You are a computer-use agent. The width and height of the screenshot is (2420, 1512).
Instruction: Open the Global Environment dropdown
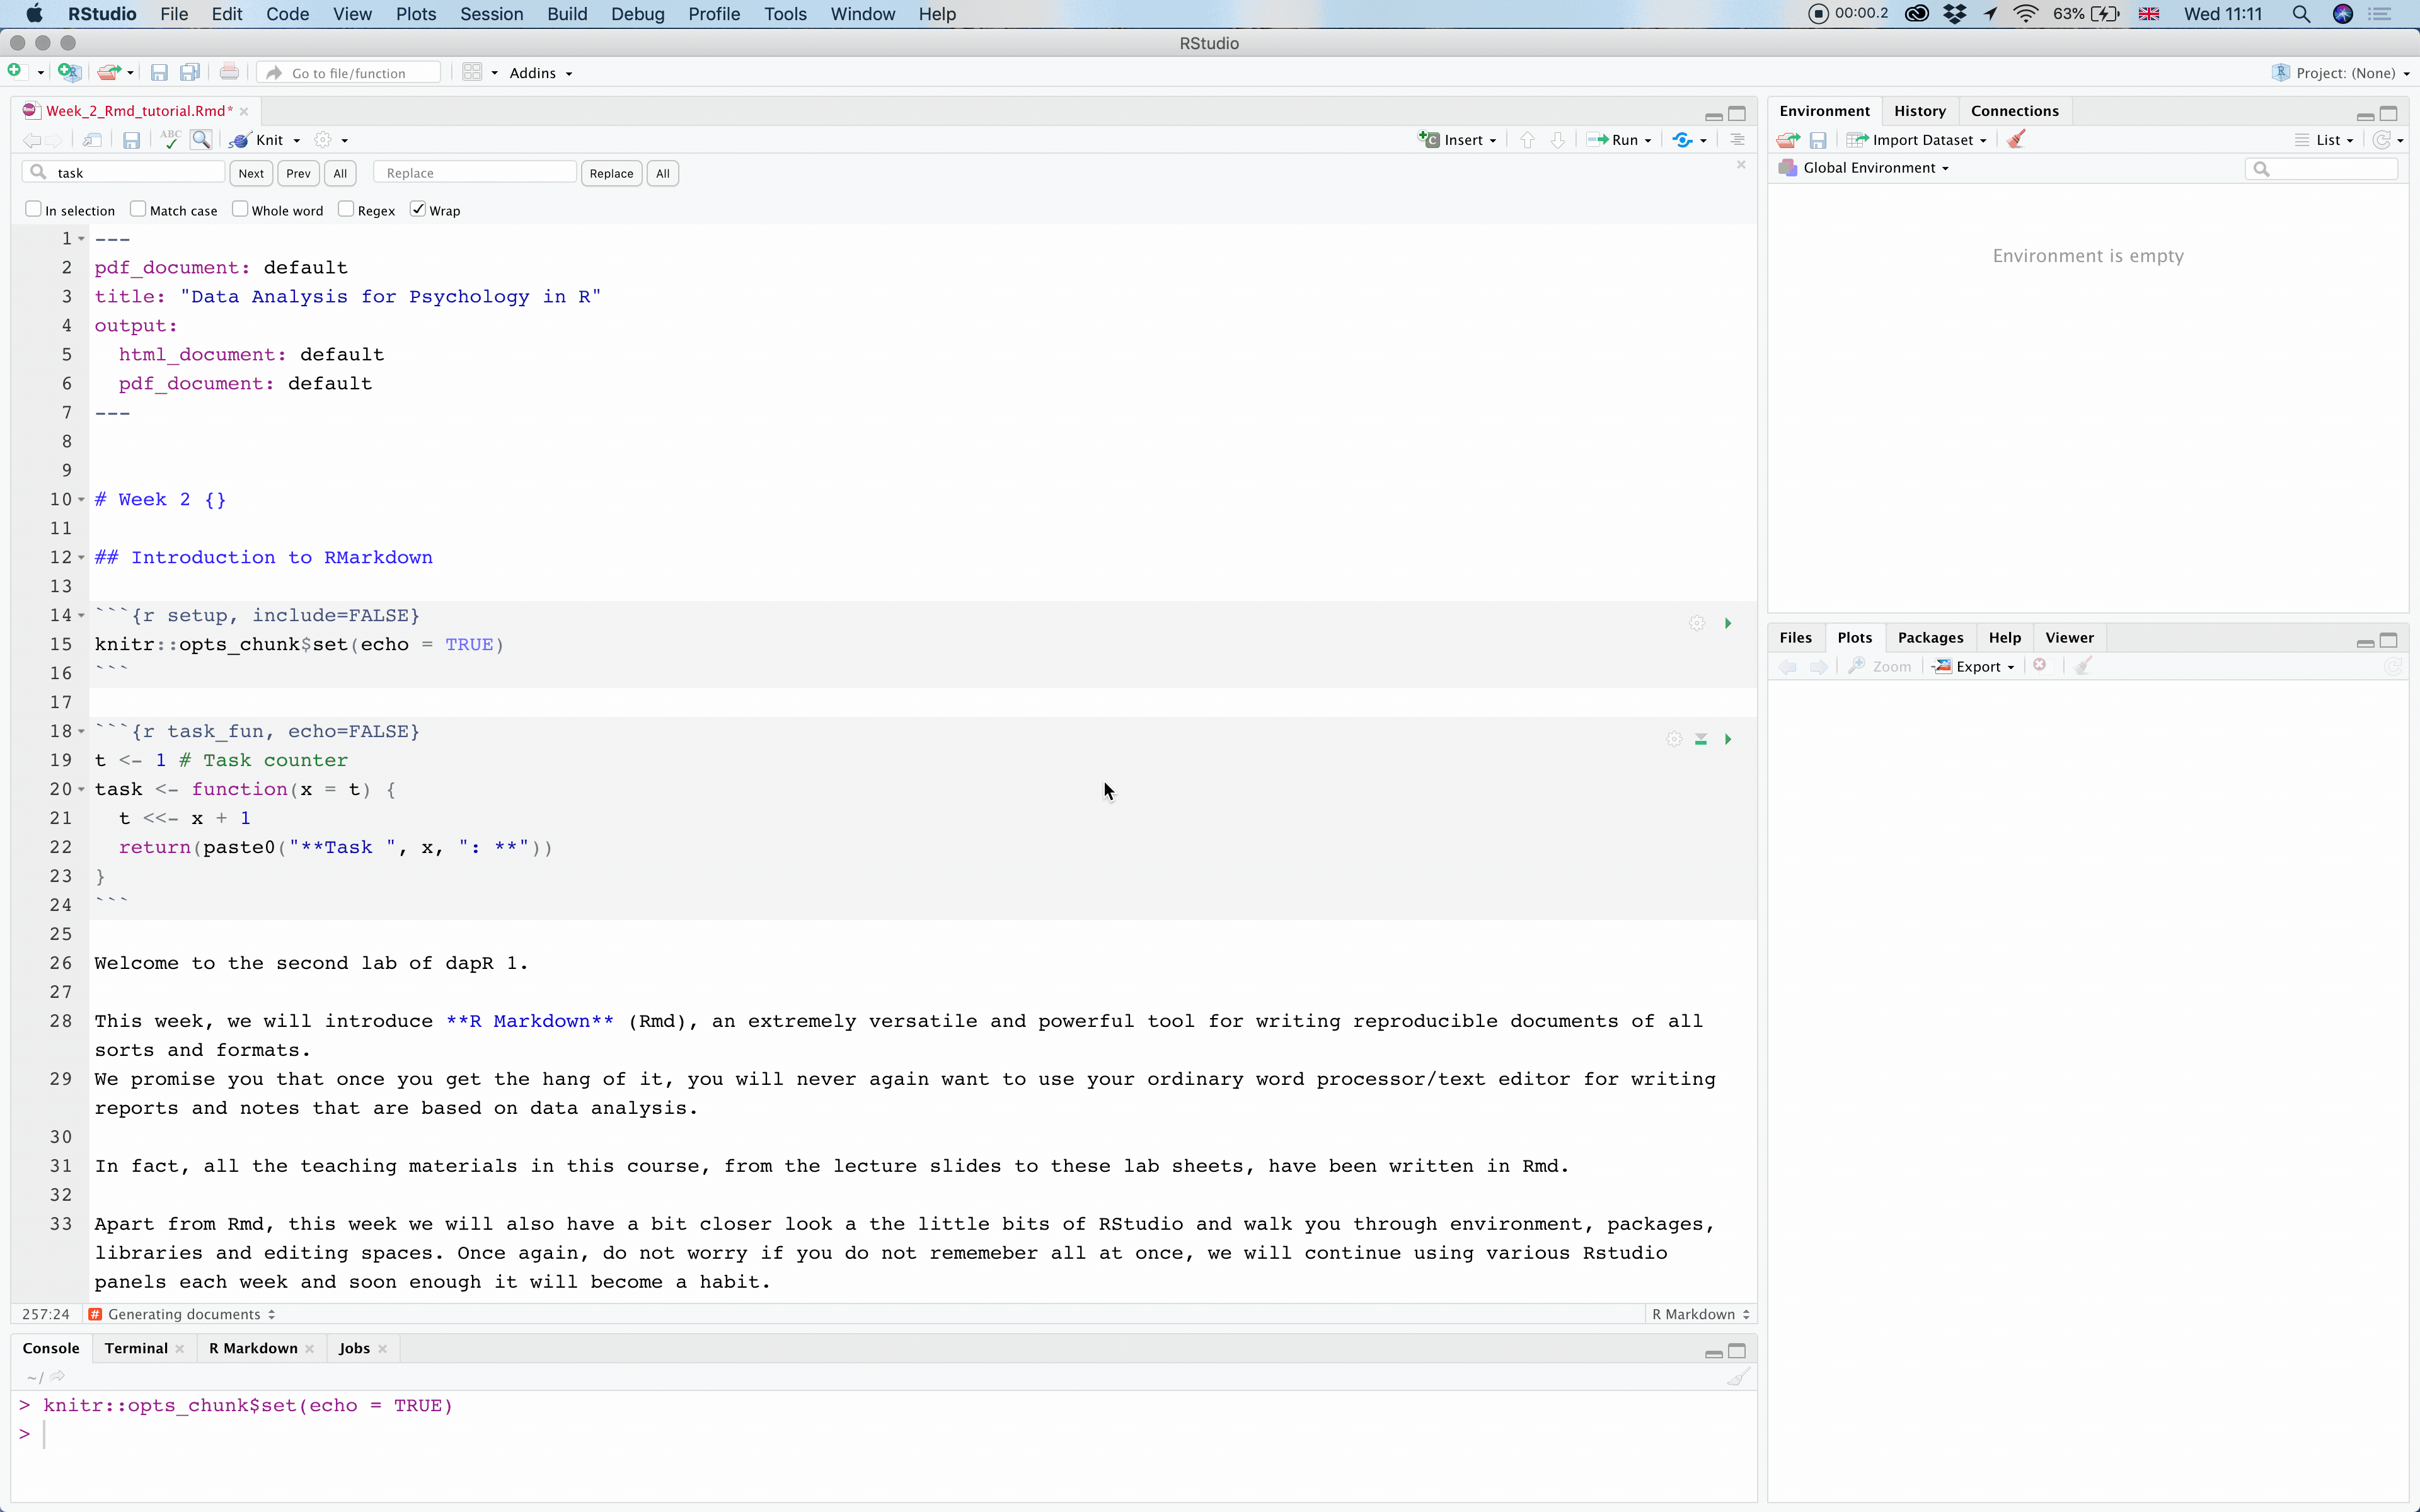click(1875, 168)
